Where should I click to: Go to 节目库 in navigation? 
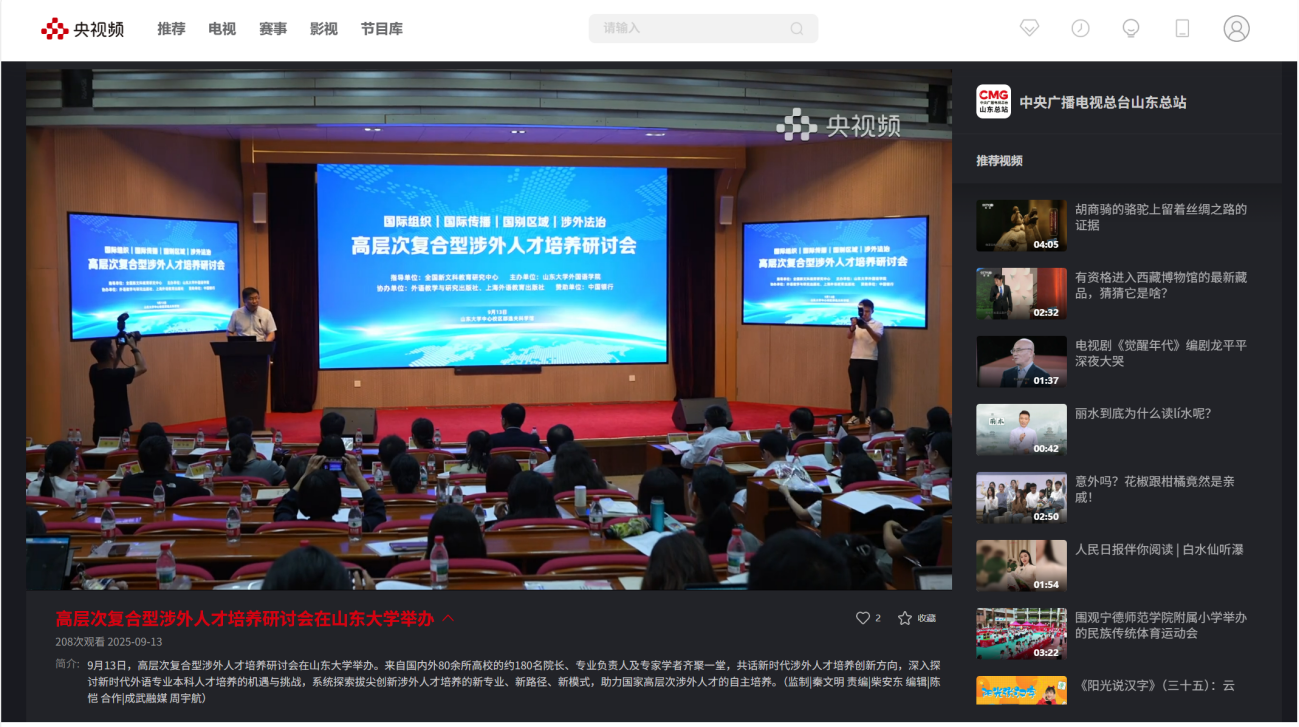(x=382, y=29)
